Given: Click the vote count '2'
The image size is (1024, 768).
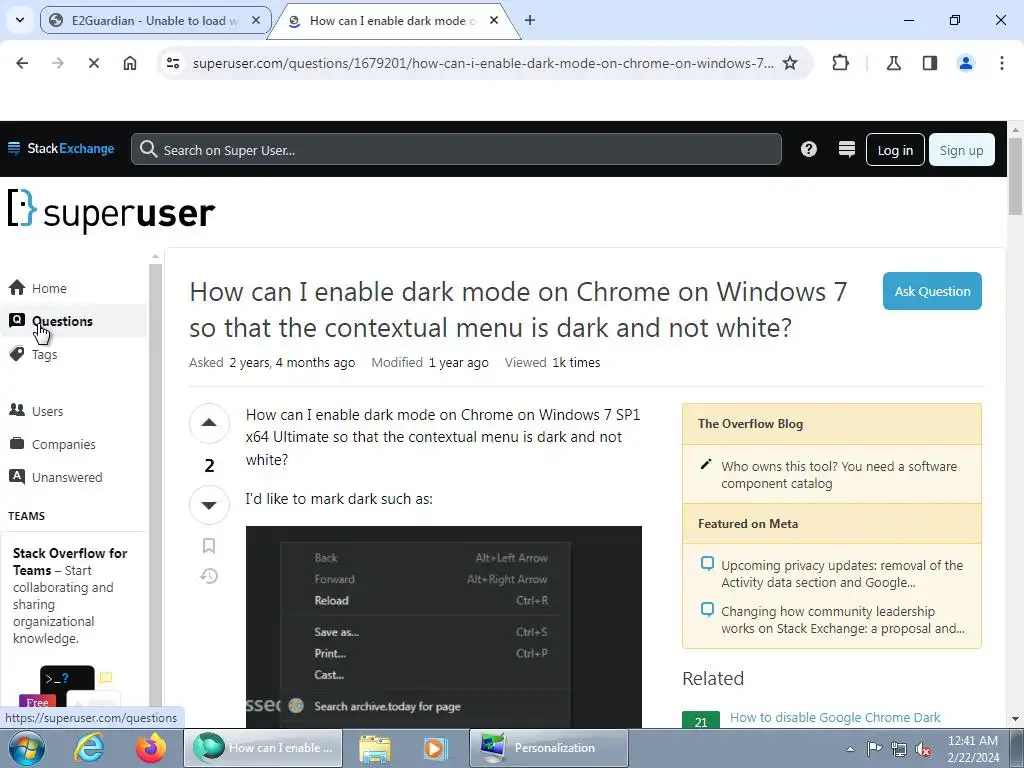Looking at the screenshot, I should tap(209, 465).
